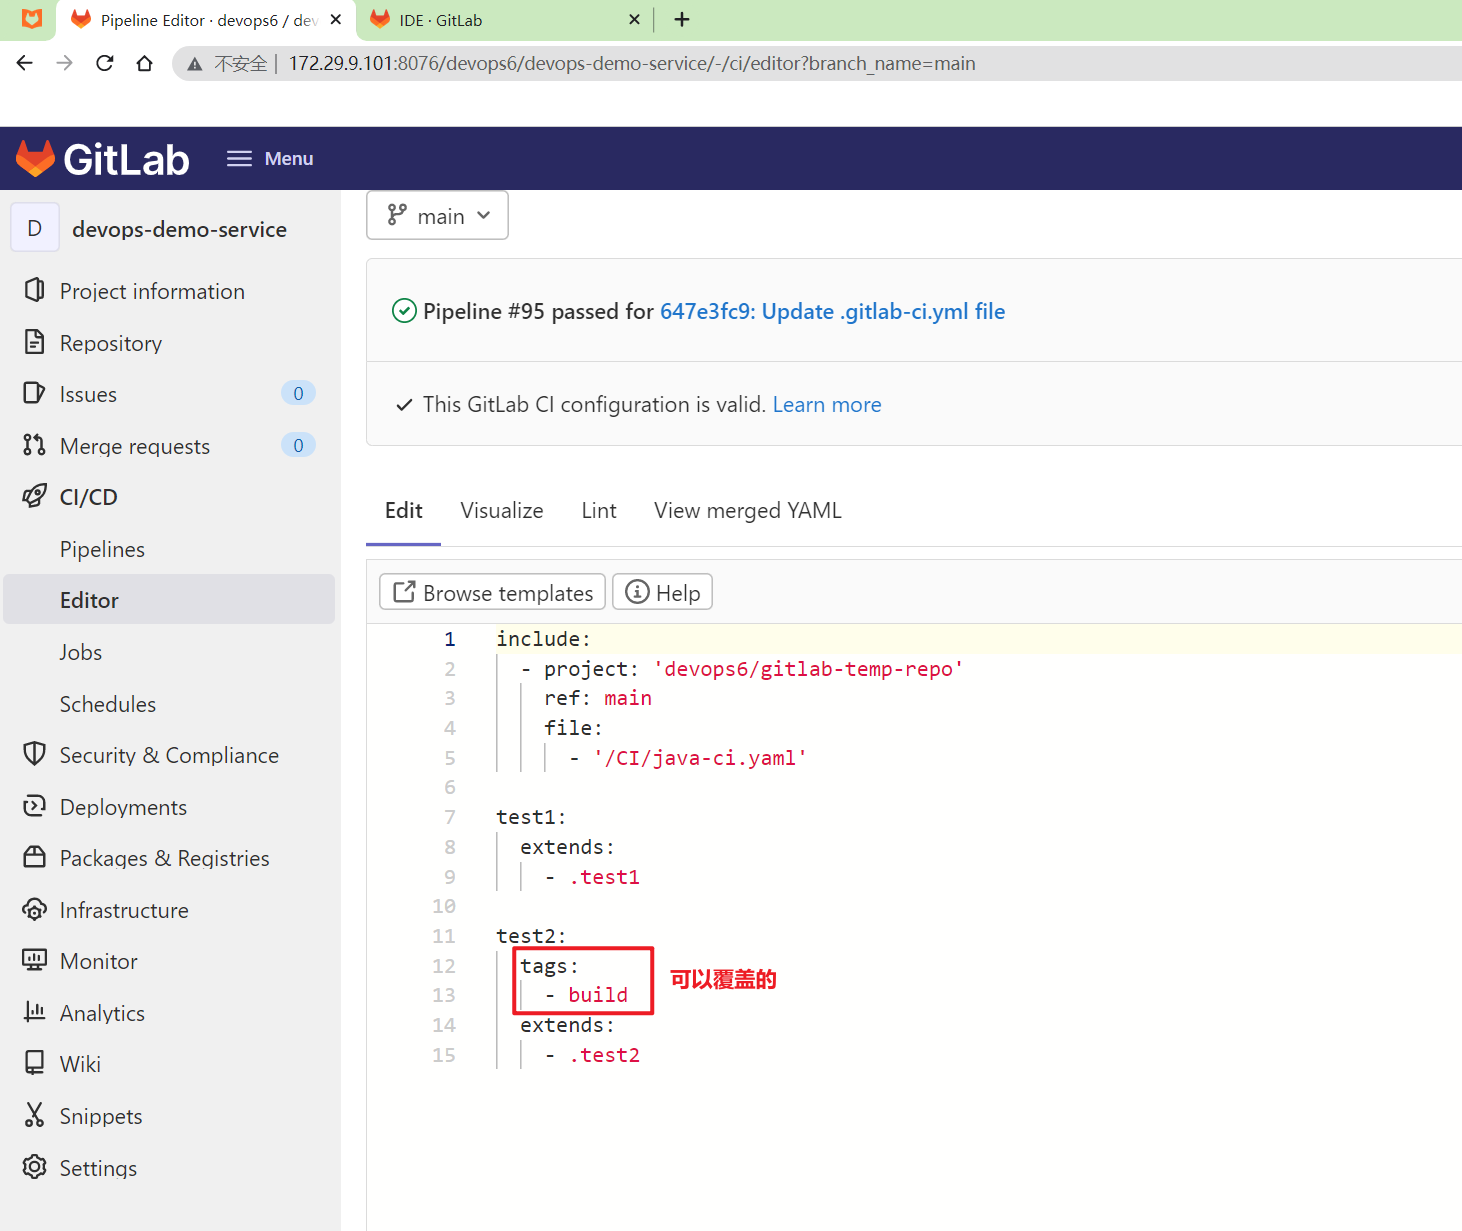Go to Pipelines page

coord(102,549)
